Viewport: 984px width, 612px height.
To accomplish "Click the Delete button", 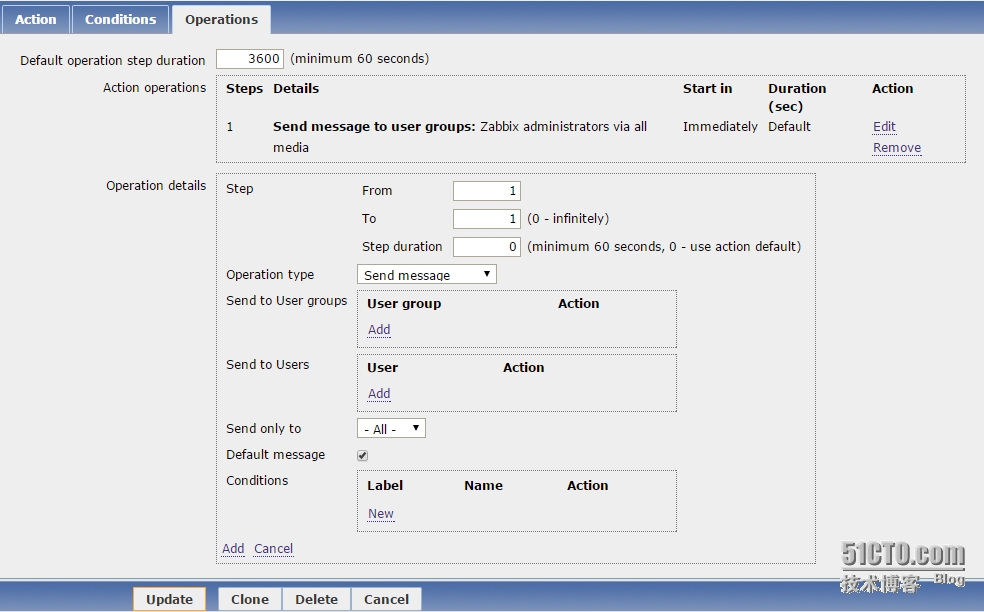I will [316, 599].
